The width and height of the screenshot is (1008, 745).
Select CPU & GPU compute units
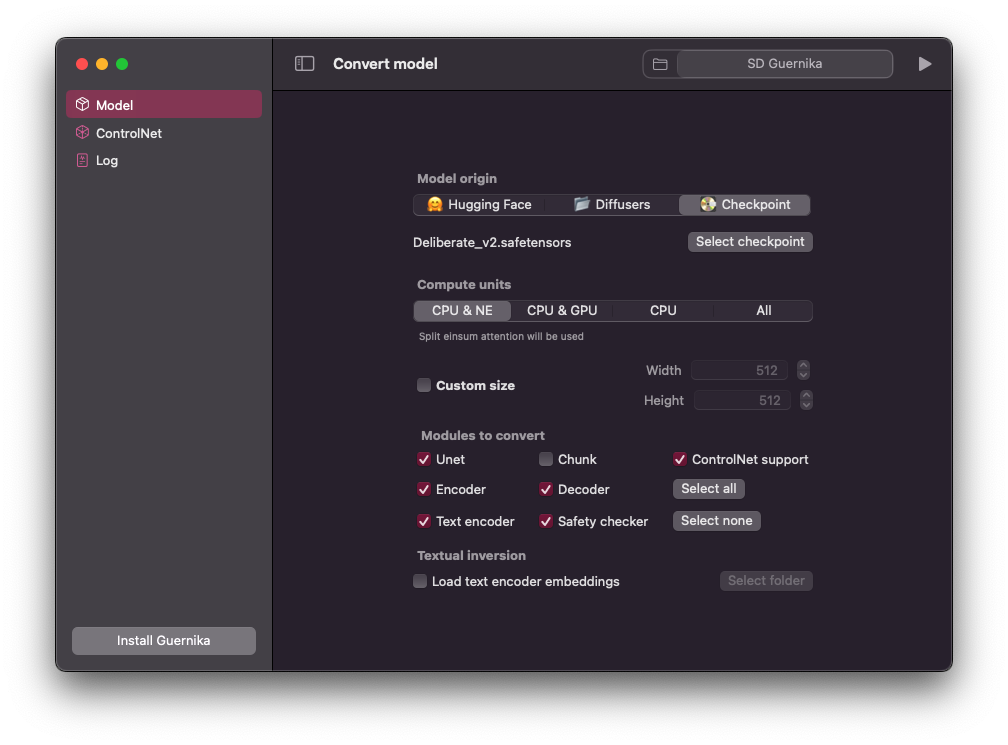(562, 310)
